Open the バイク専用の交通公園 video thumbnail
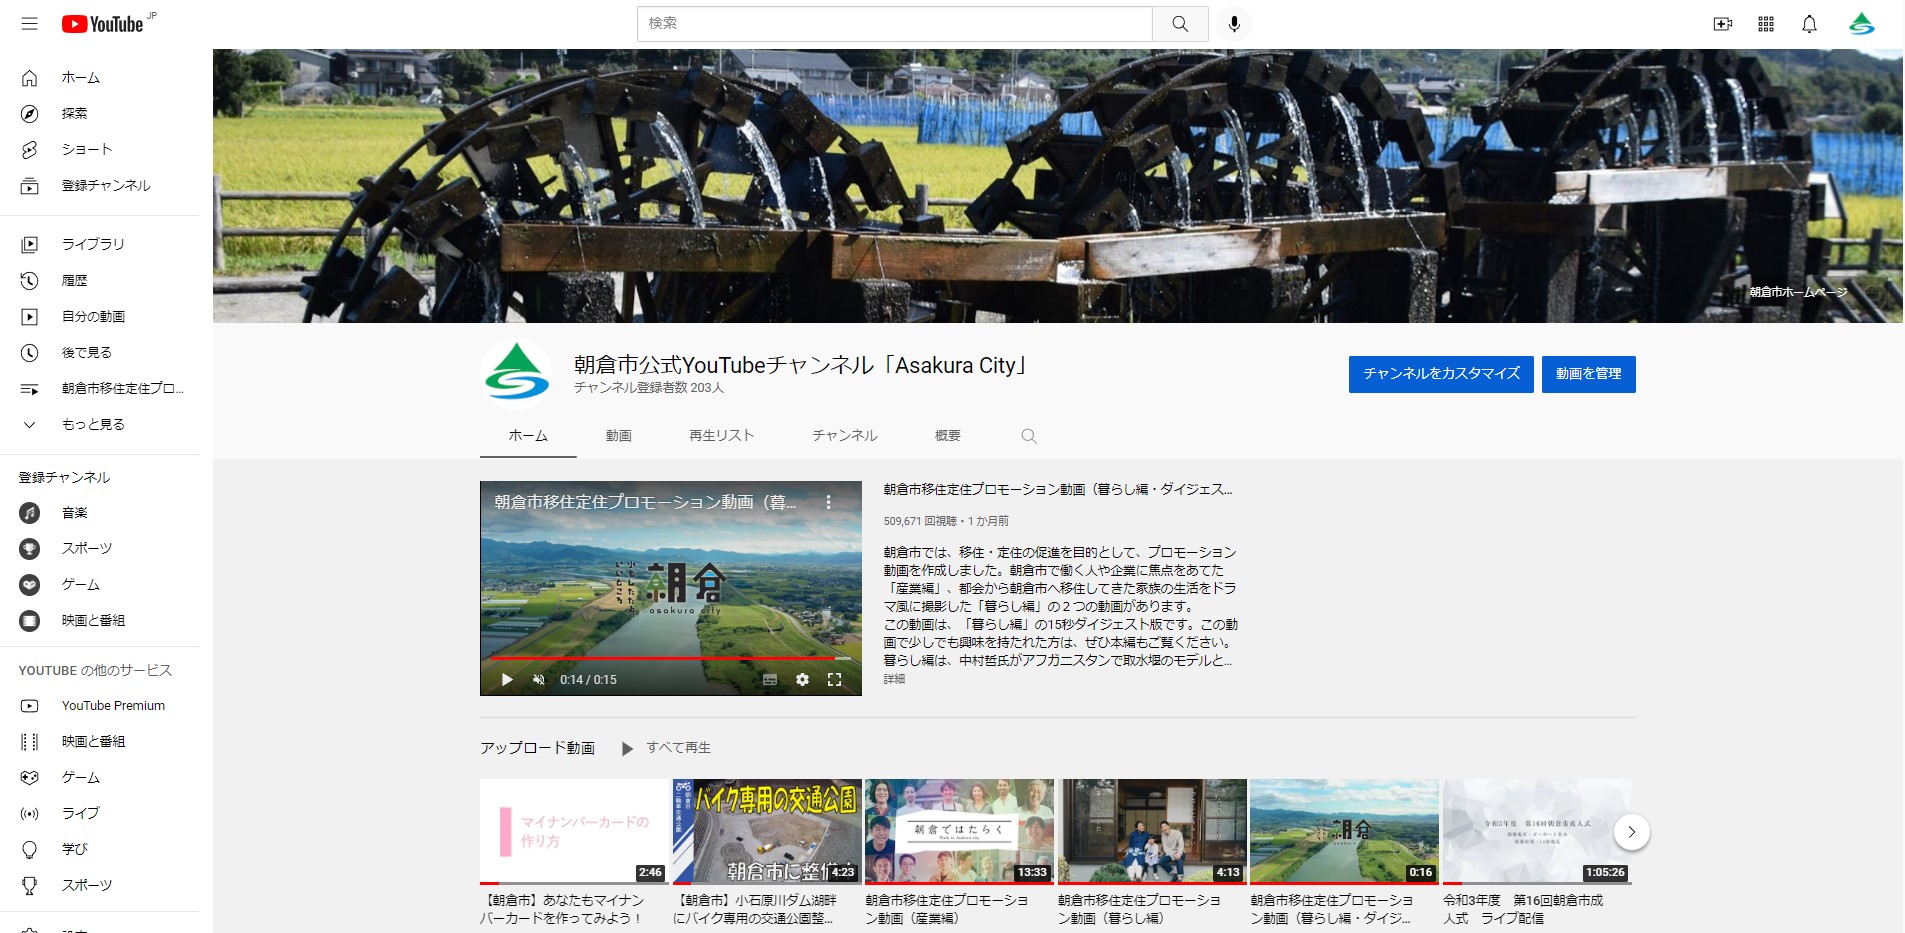This screenshot has width=1905, height=933. pyautogui.click(x=766, y=831)
